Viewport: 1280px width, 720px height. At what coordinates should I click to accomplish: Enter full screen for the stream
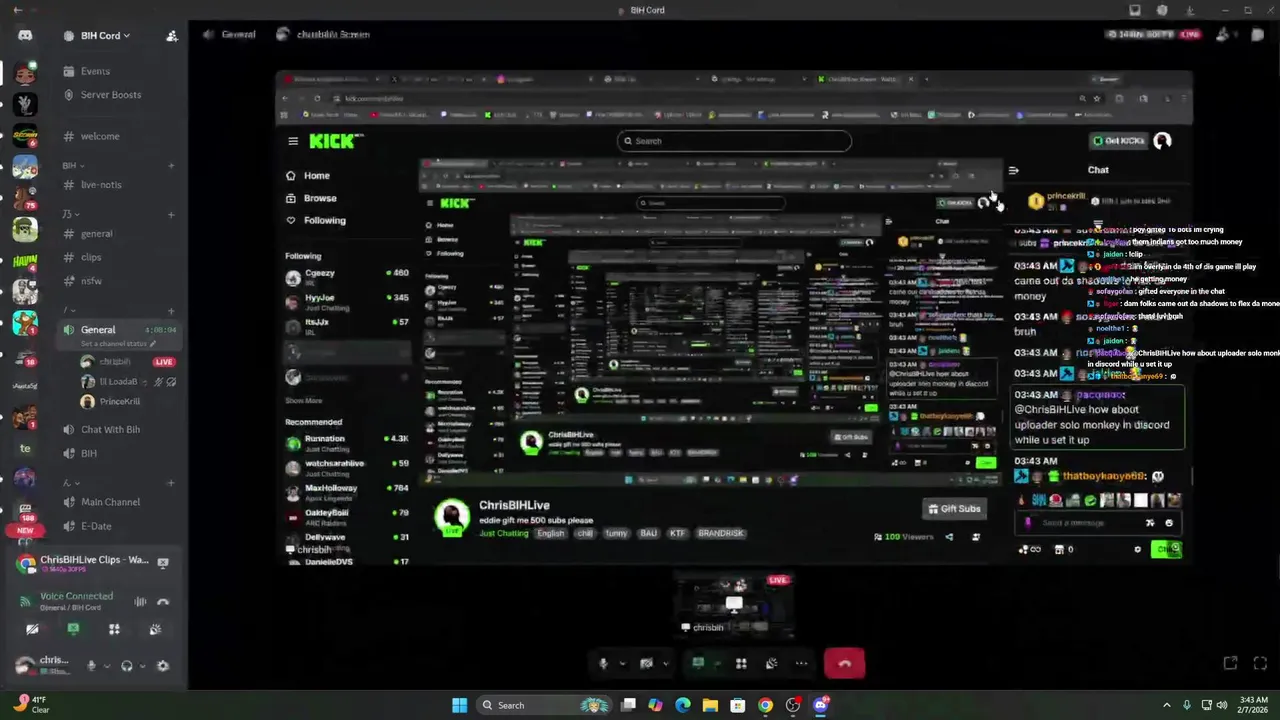(x=1260, y=663)
